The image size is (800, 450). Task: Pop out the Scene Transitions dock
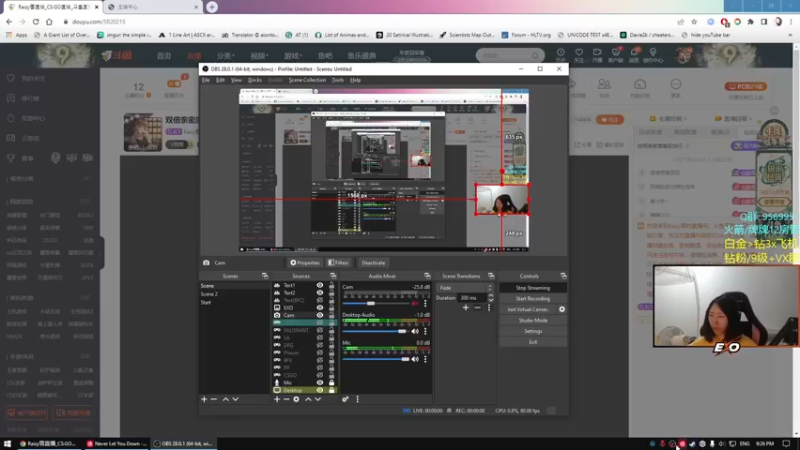click(x=491, y=276)
